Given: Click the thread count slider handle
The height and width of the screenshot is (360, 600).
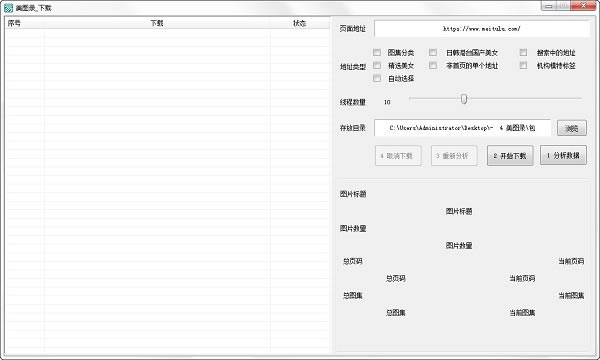Looking at the screenshot, I should (x=464, y=99).
